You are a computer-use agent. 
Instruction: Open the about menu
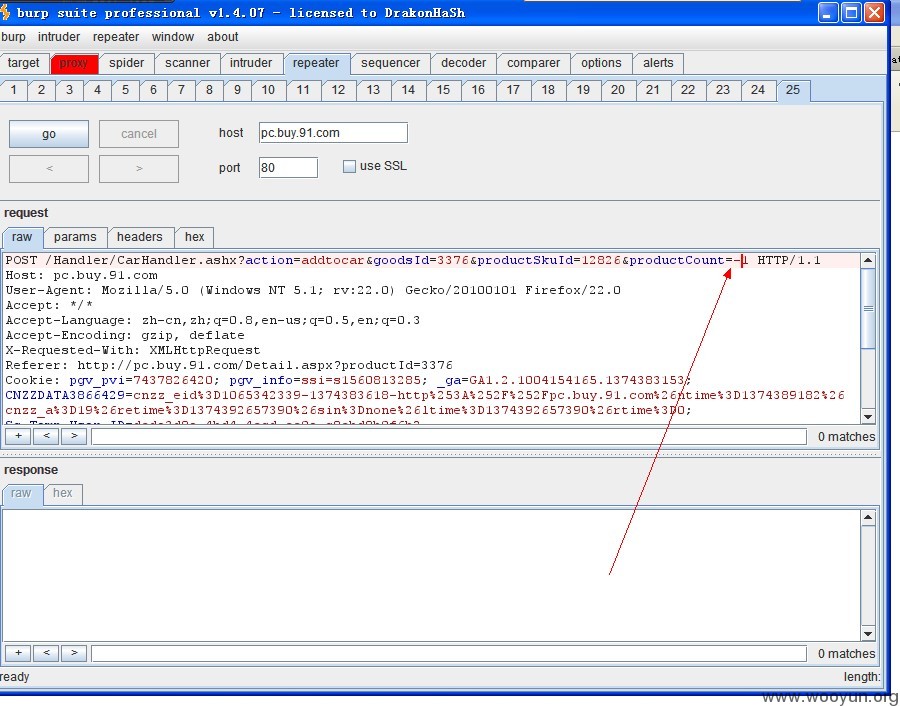(x=223, y=37)
